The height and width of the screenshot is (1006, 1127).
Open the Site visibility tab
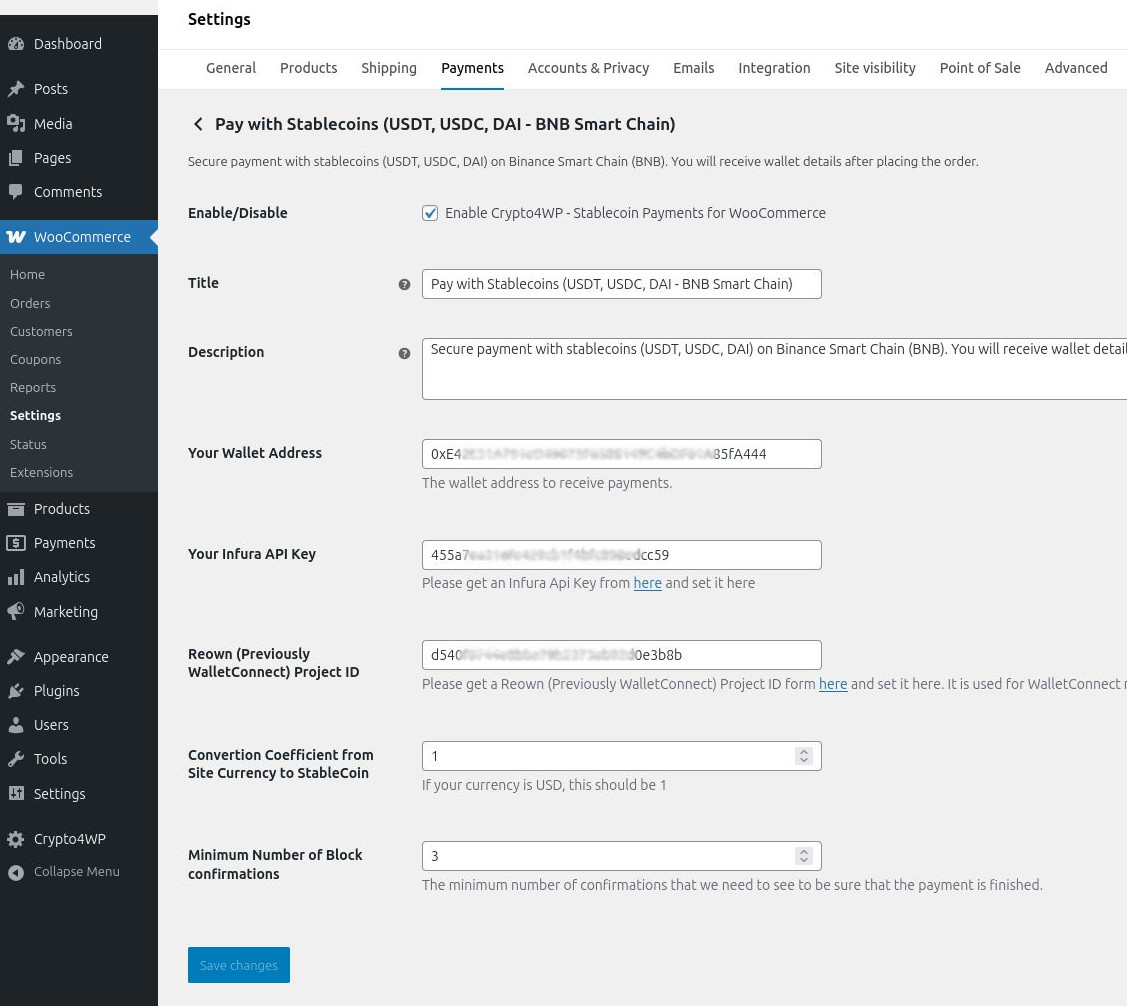click(x=875, y=68)
